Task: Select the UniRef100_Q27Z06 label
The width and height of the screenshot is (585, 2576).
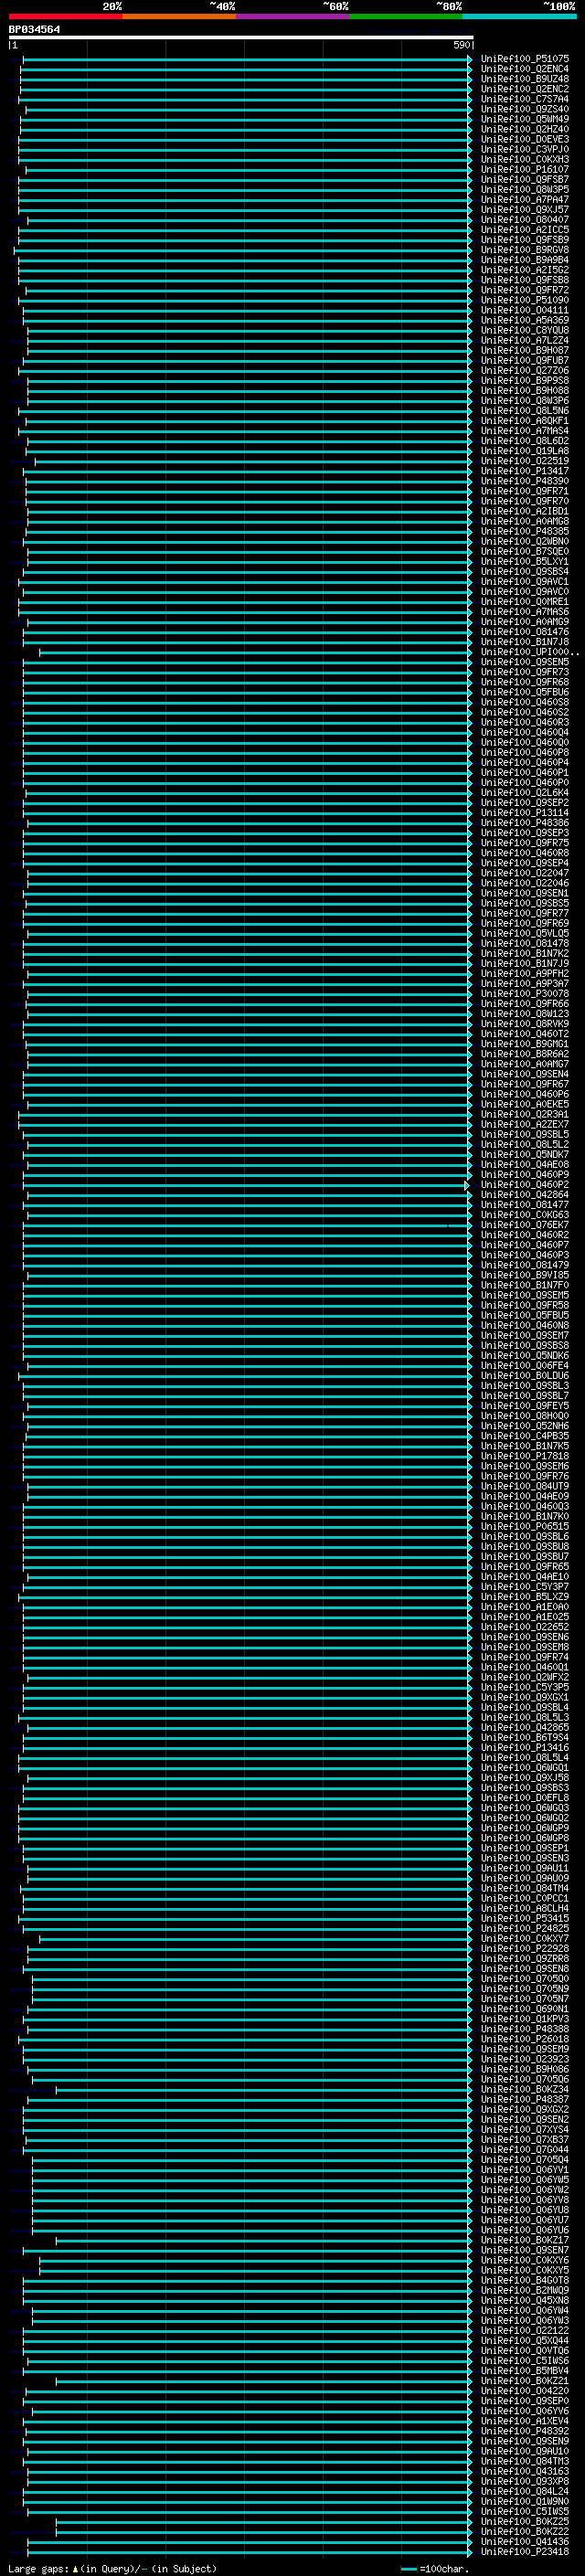Action: coord(524,371)
